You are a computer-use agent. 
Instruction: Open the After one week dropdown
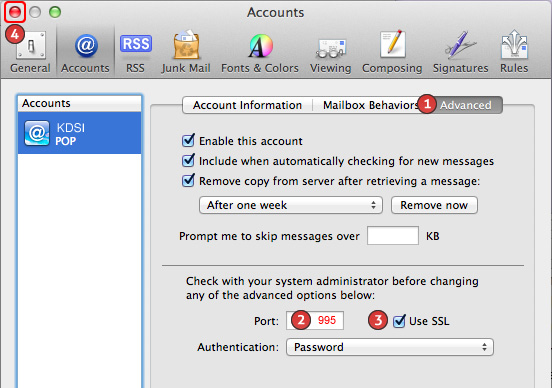pos(291,205)
